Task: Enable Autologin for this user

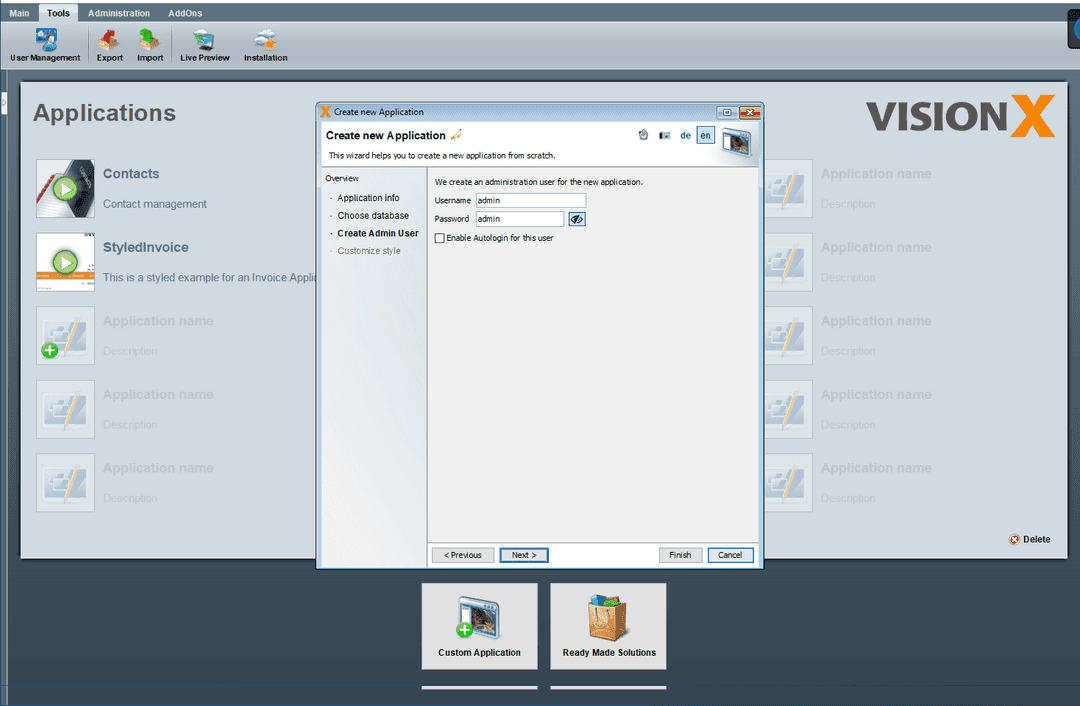Action: (x=439, y=237)
